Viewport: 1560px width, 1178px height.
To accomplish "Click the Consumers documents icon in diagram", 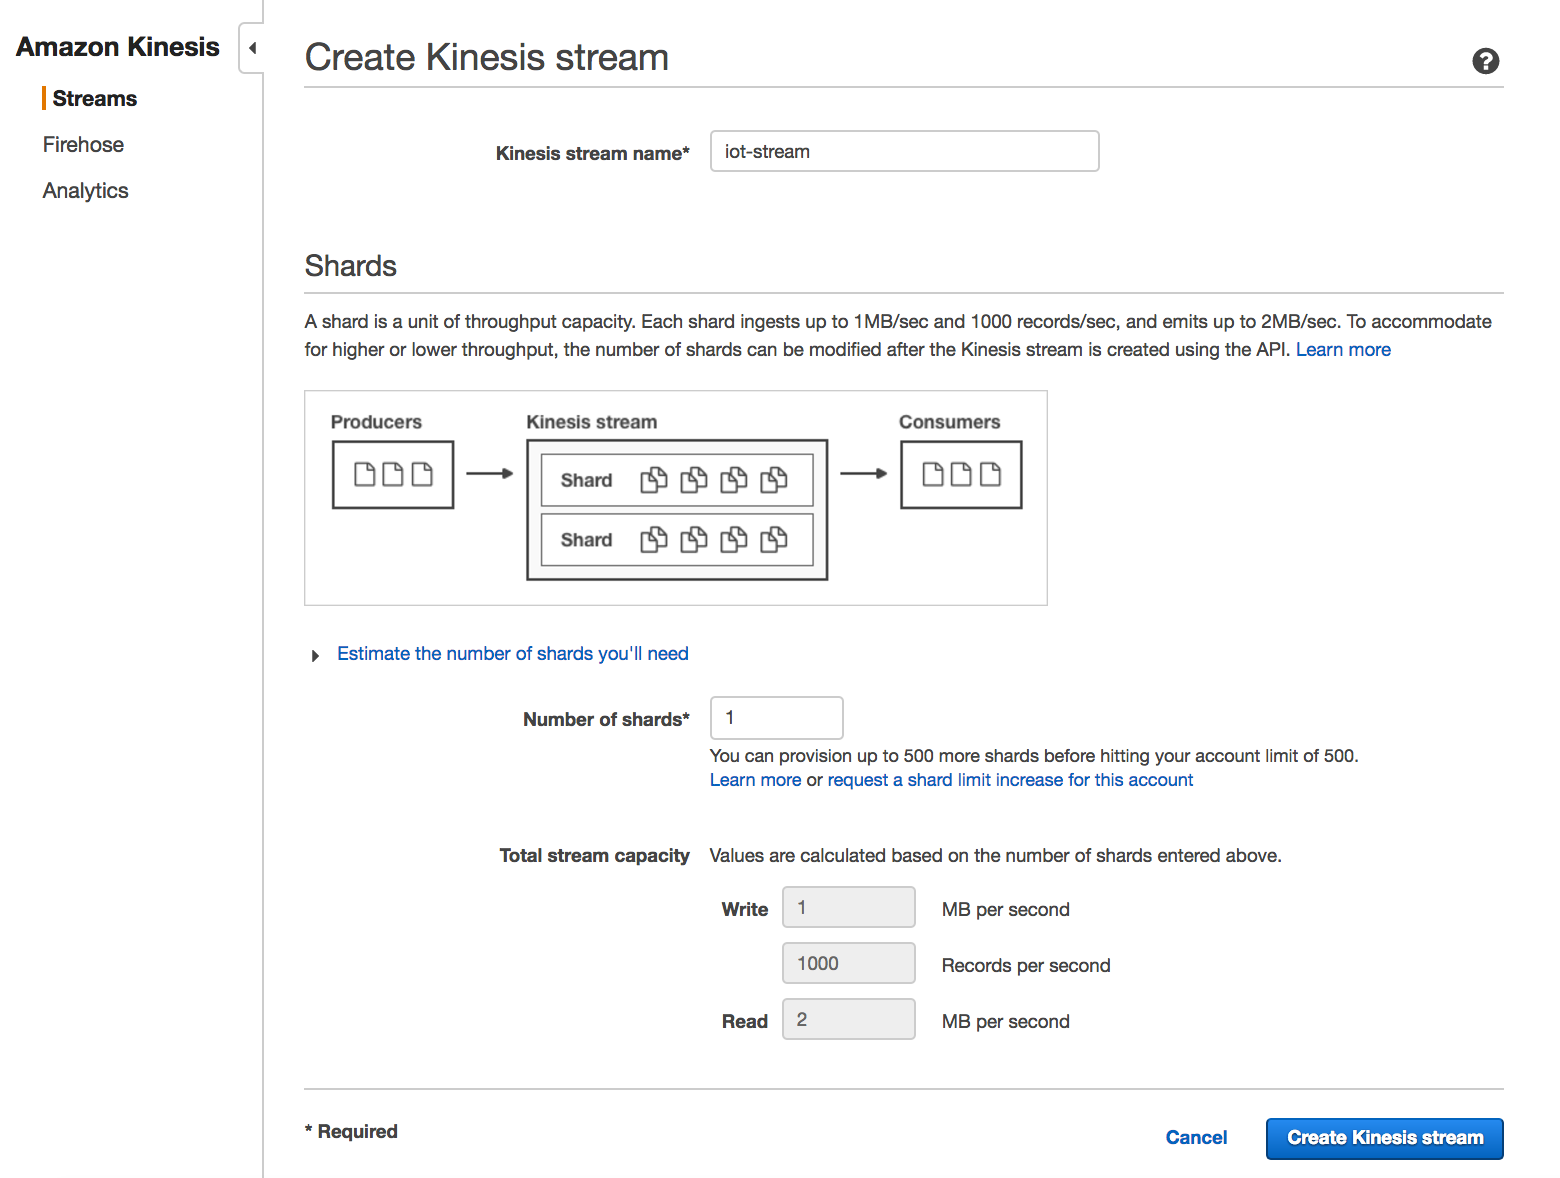I will [x=961, y=474].
